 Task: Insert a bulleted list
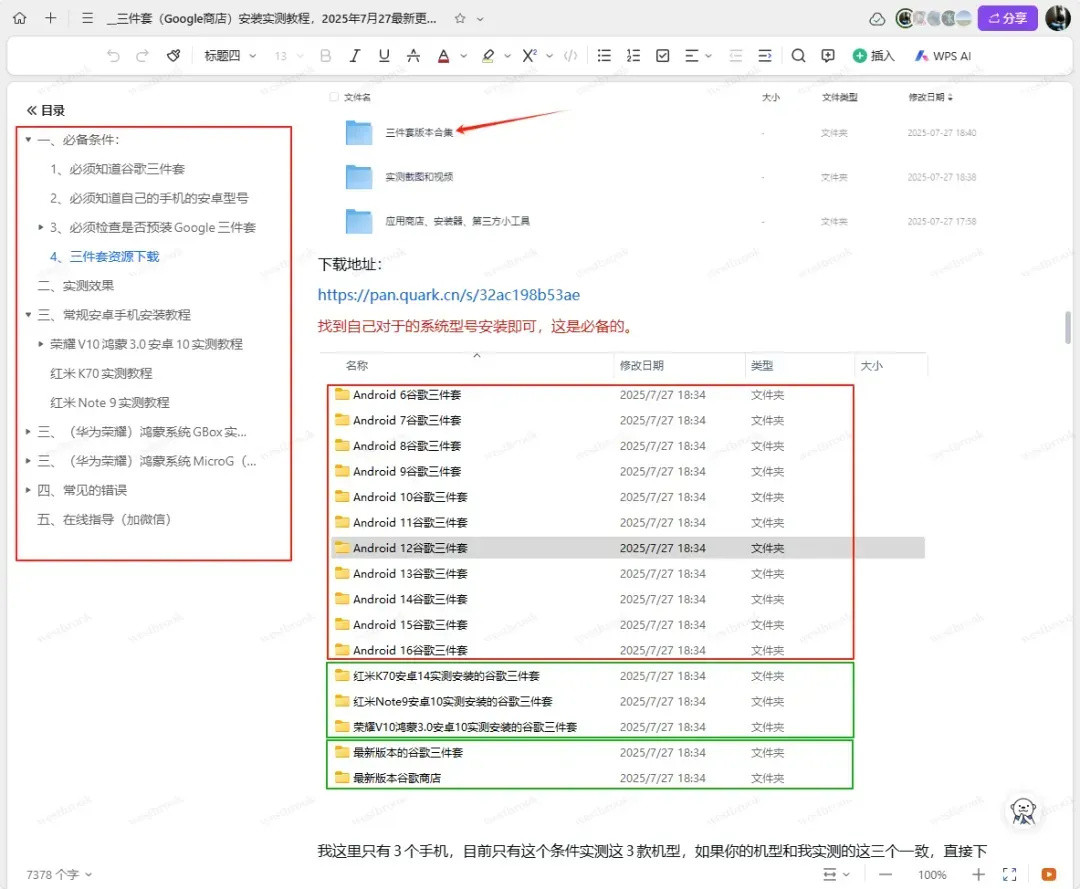coord(604,56)
